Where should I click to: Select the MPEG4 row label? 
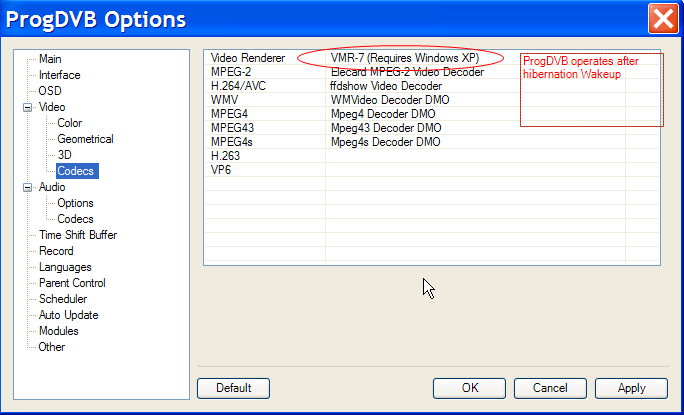(x=229, y=114)
